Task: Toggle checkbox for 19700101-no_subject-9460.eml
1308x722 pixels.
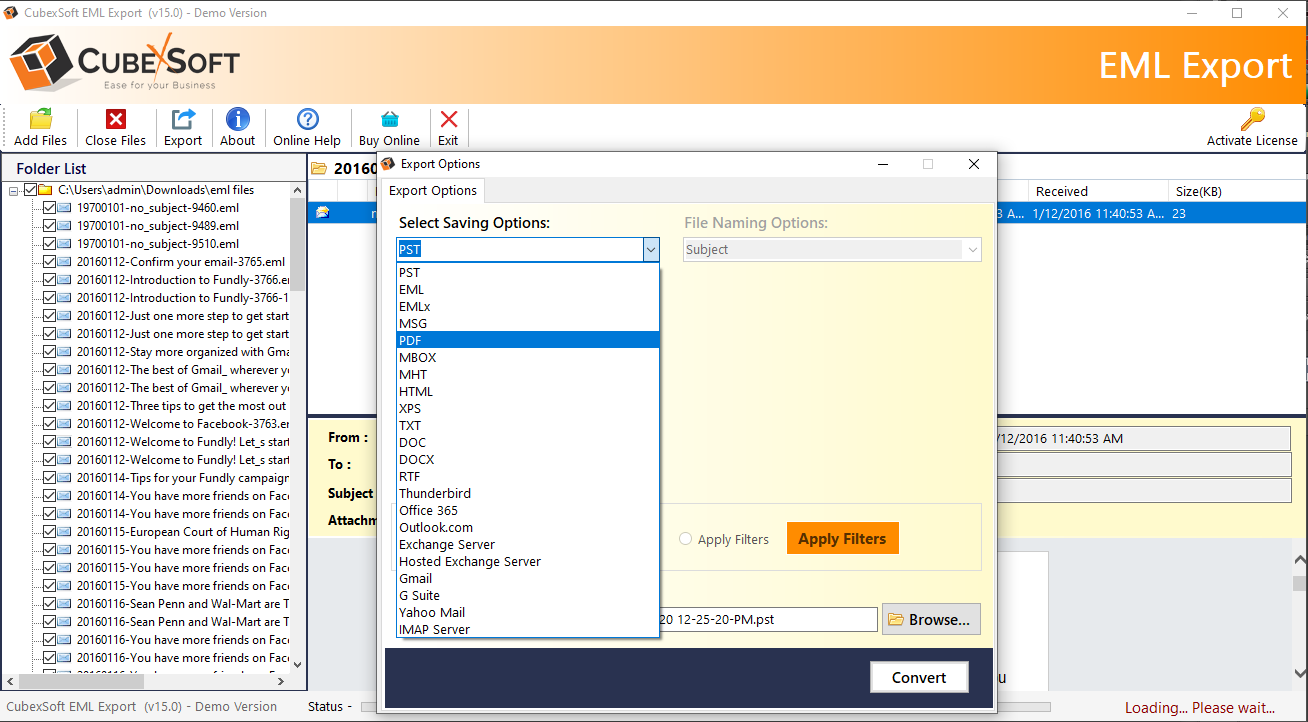Action: (49, 208)
